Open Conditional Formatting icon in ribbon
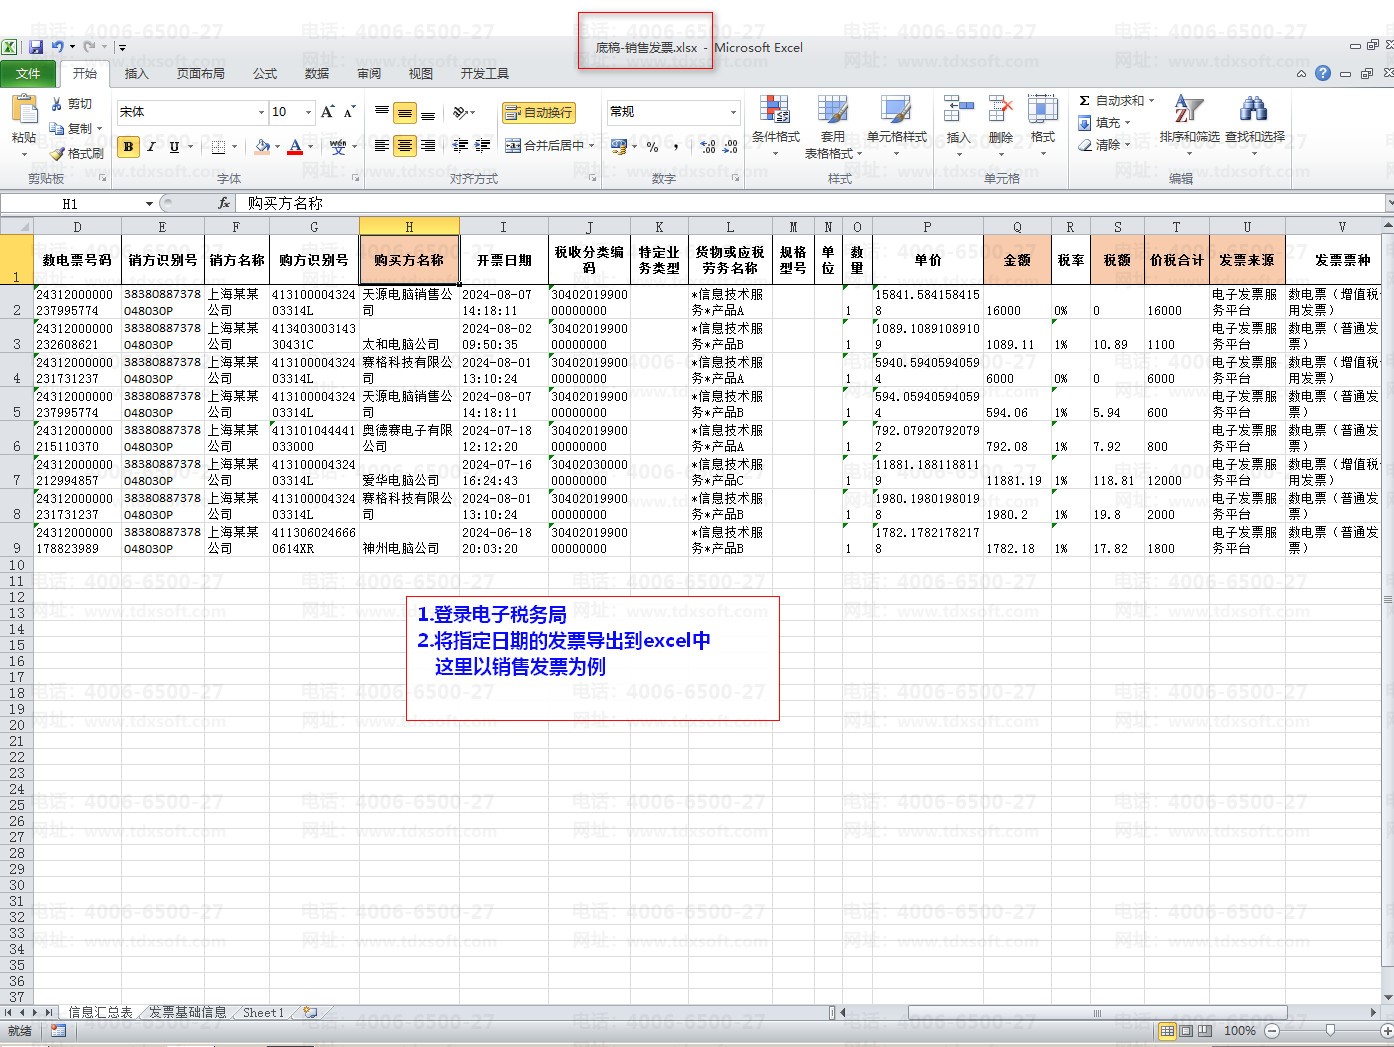Image resolution: width=1394 pixels, height=1047 pixels. click(775, 110)
